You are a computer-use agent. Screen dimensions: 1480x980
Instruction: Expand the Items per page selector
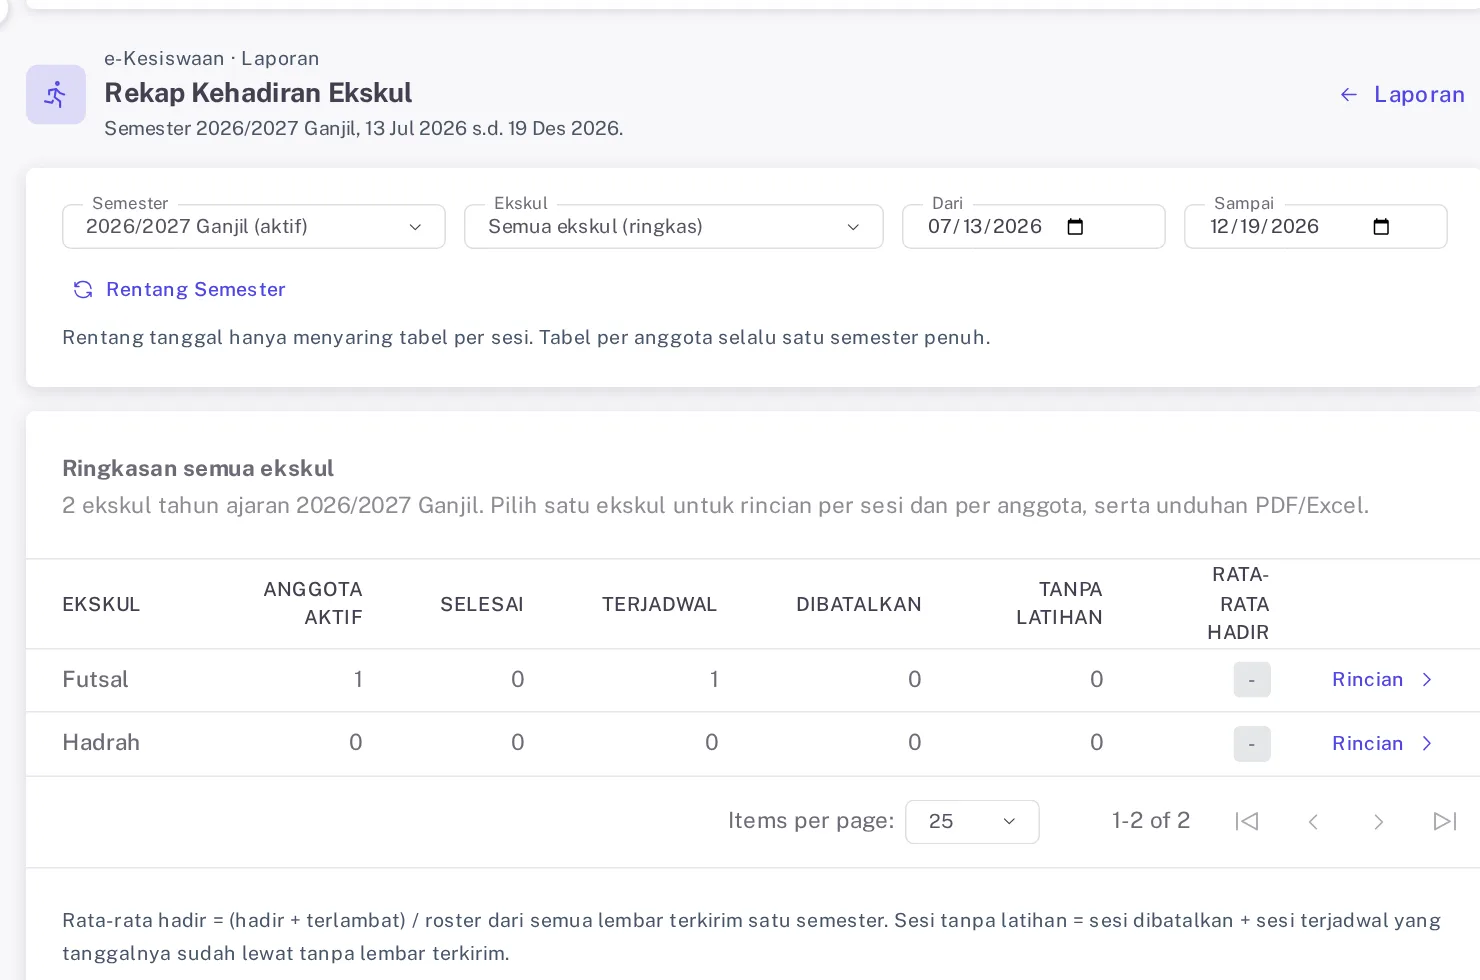click(972, 822)
